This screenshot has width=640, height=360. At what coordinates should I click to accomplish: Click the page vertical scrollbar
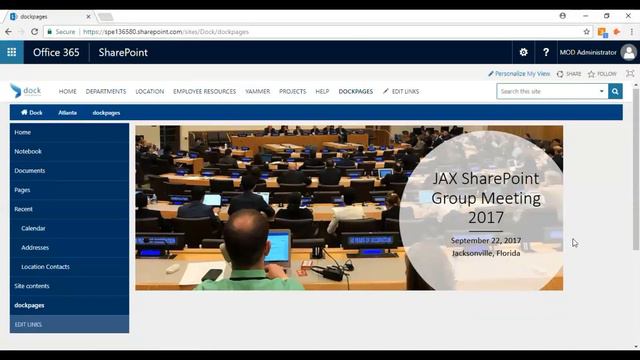636,169
